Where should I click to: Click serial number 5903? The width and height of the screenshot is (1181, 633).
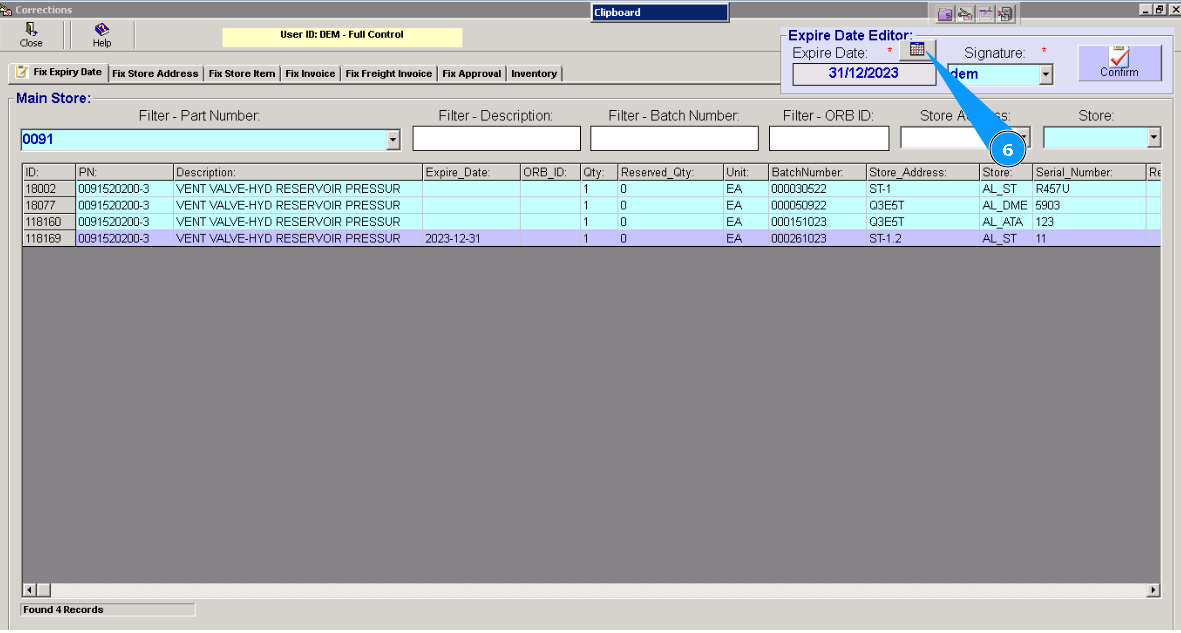pyautogui.click(x=1089, y=206)
